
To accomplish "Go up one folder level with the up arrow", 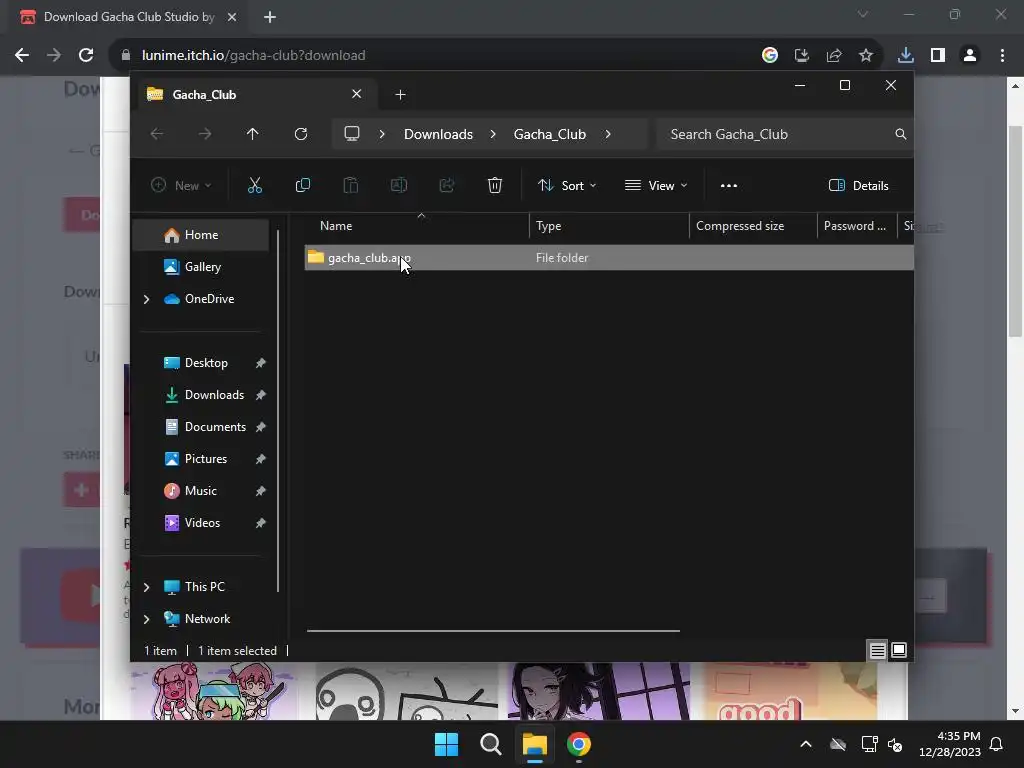I will [x=253, y=134].
